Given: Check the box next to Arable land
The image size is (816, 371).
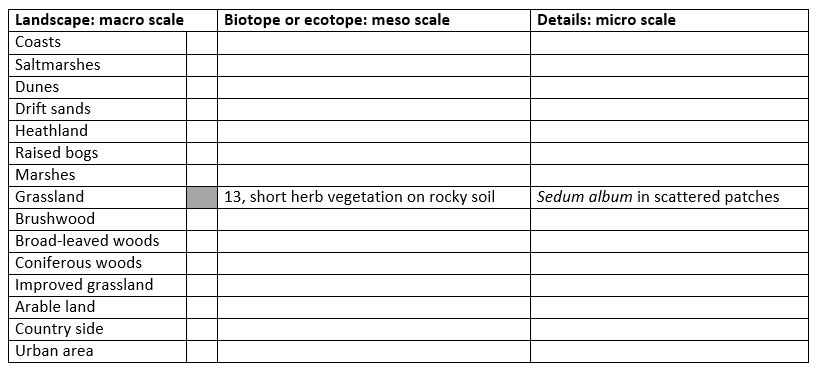Looking at the screenshot, I should [202, 308].
